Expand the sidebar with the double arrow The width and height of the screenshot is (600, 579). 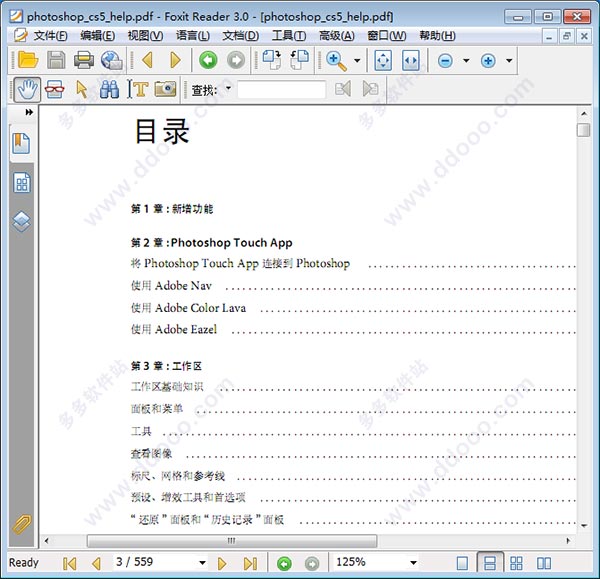[x=29, y=112]
